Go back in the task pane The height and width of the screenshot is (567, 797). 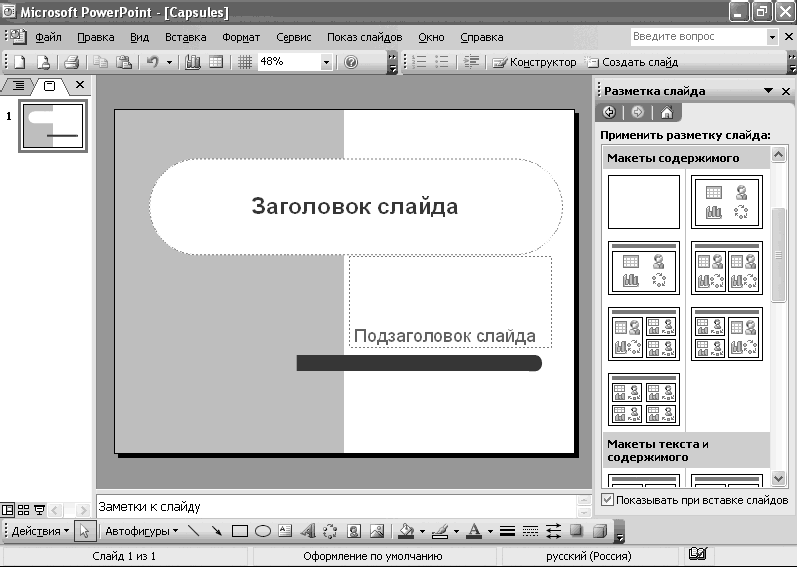[x=609, y=112]
